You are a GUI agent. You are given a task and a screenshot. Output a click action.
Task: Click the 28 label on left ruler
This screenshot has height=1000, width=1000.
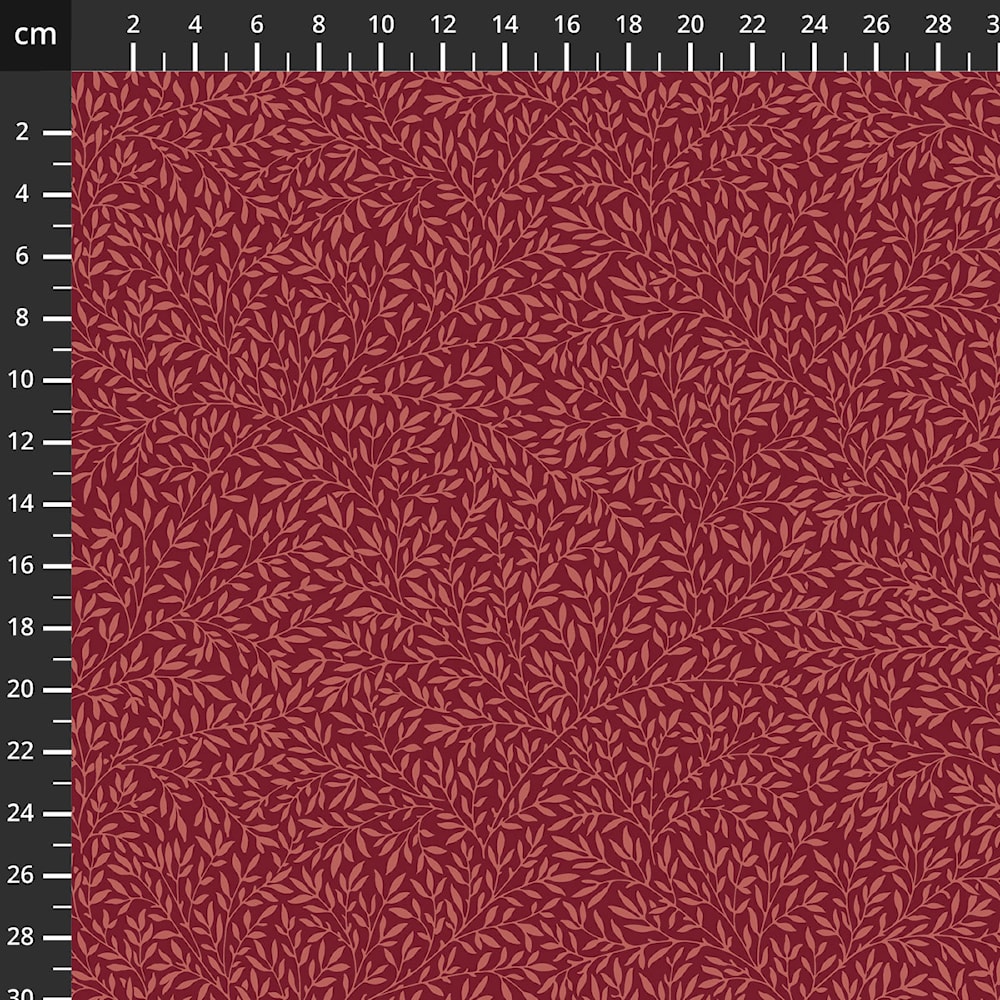tap(20, 937)
